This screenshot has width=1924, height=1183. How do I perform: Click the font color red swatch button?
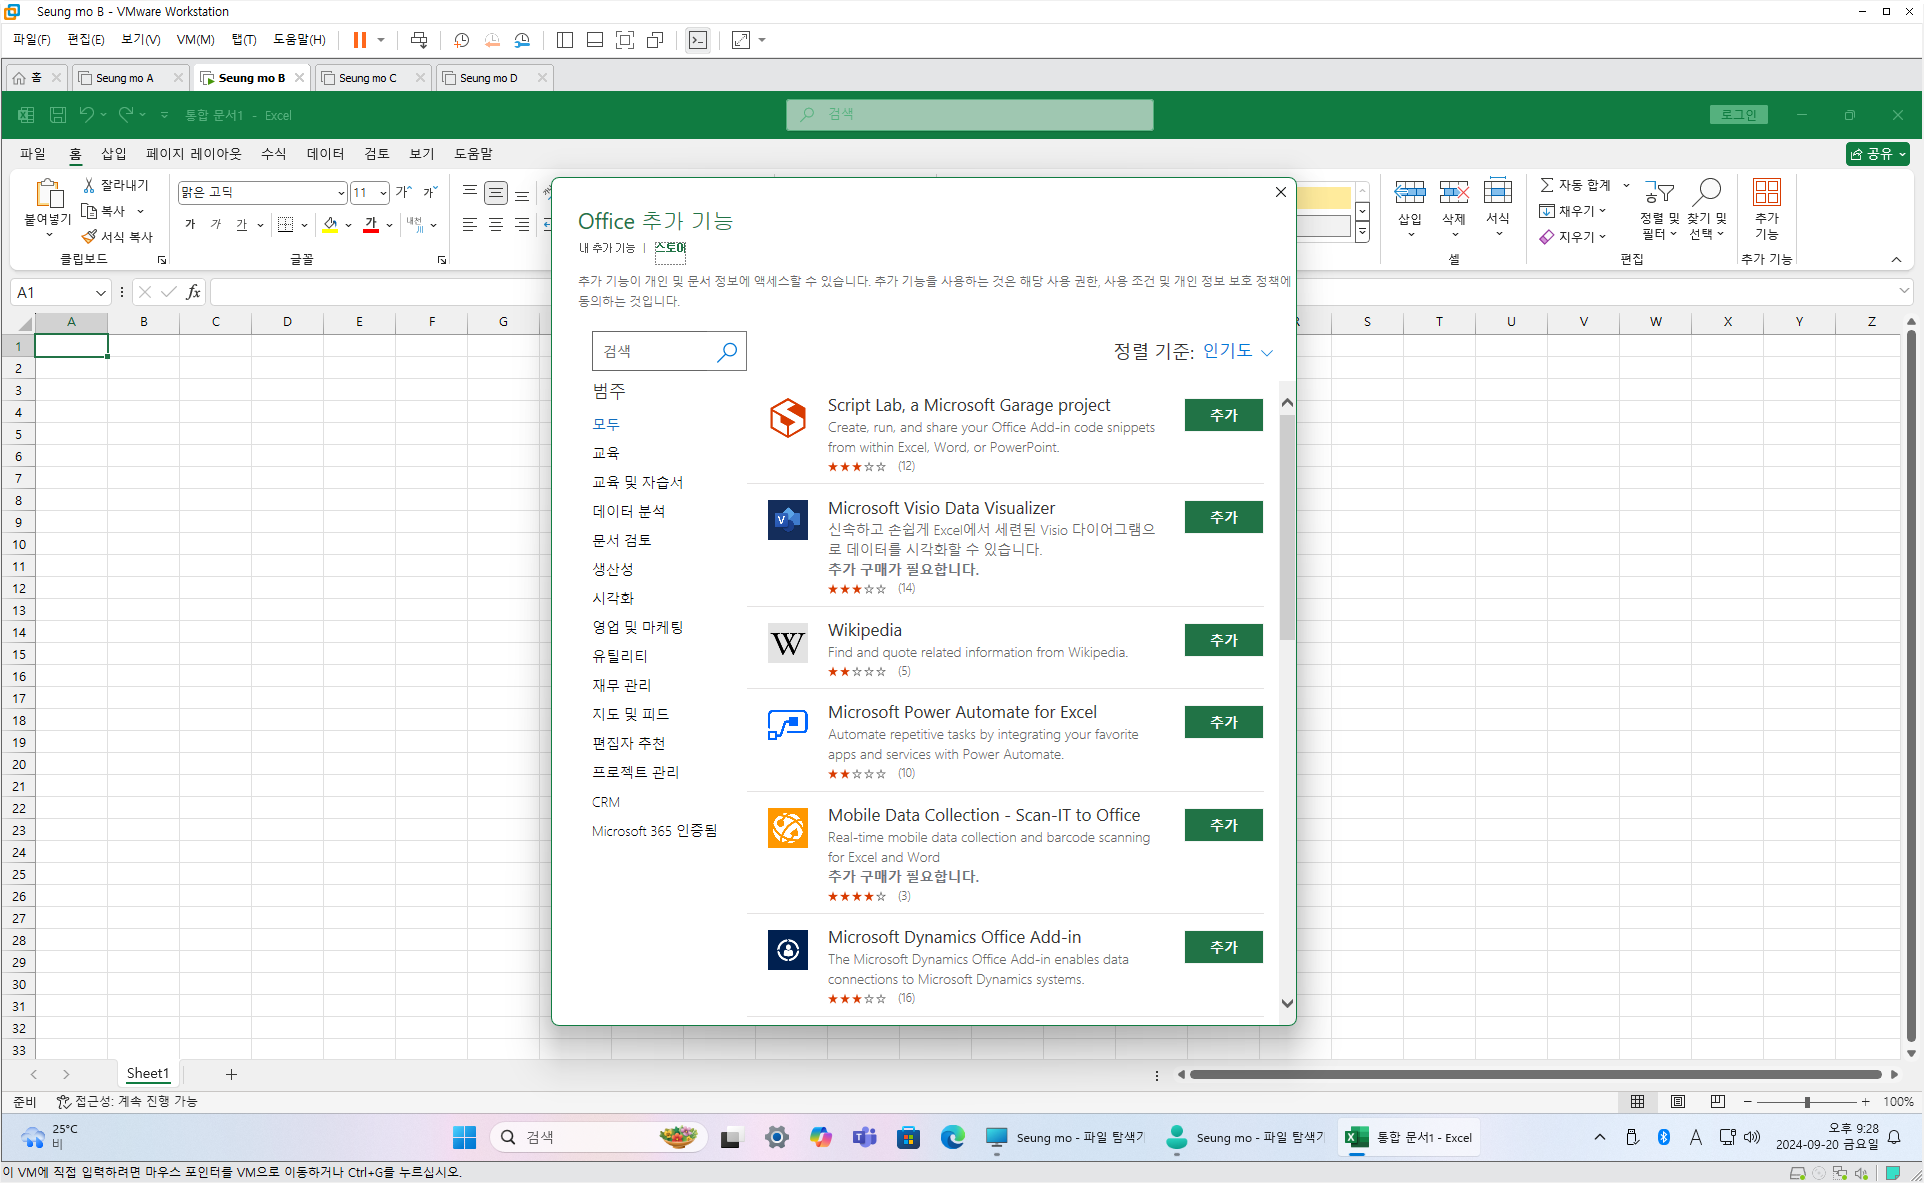point(371,225)
